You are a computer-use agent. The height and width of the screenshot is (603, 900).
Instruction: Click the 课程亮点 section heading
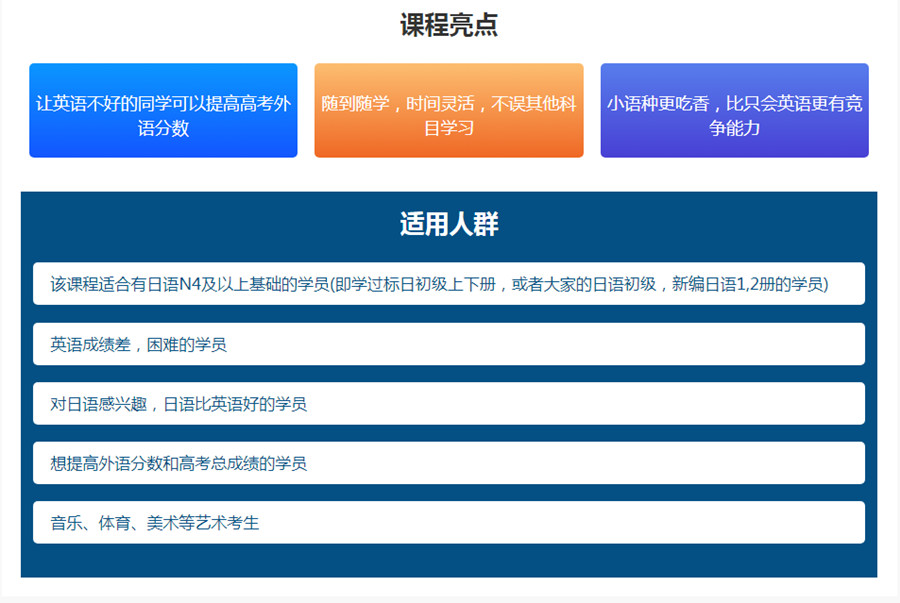(x=449, y=26)
